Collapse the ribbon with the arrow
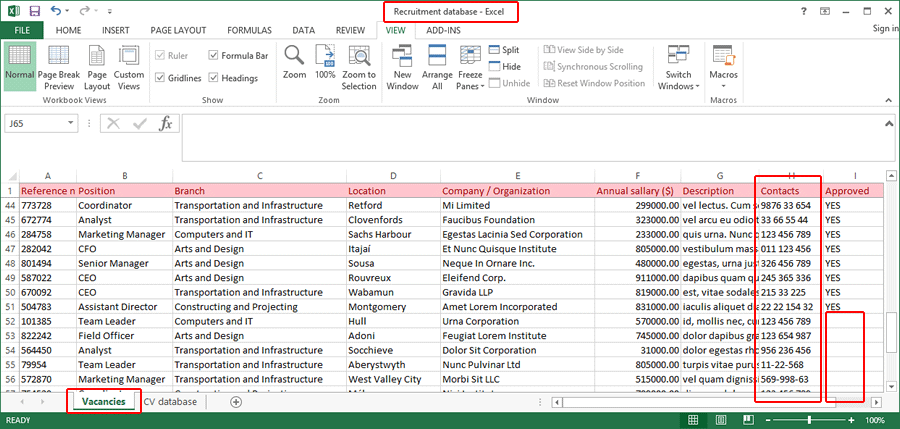 889,100
